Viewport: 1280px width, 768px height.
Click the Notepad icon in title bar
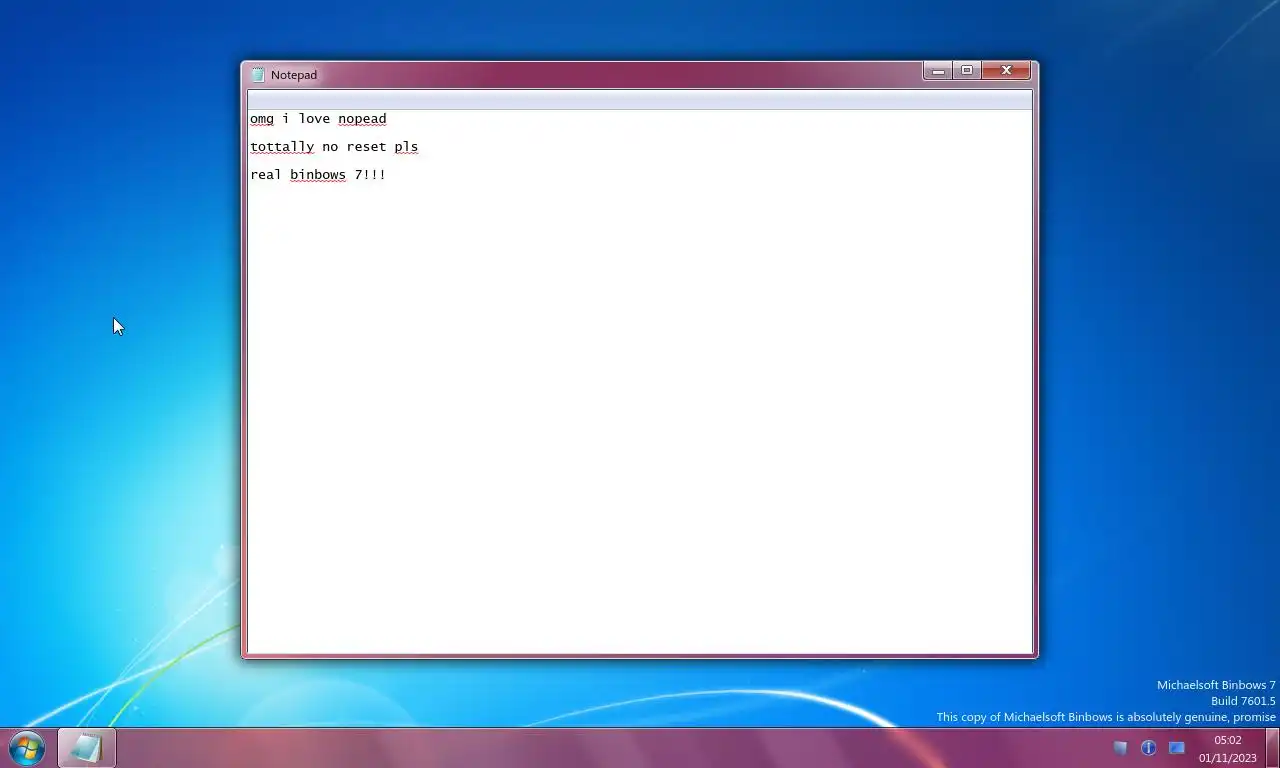click(x=258, y=75)
